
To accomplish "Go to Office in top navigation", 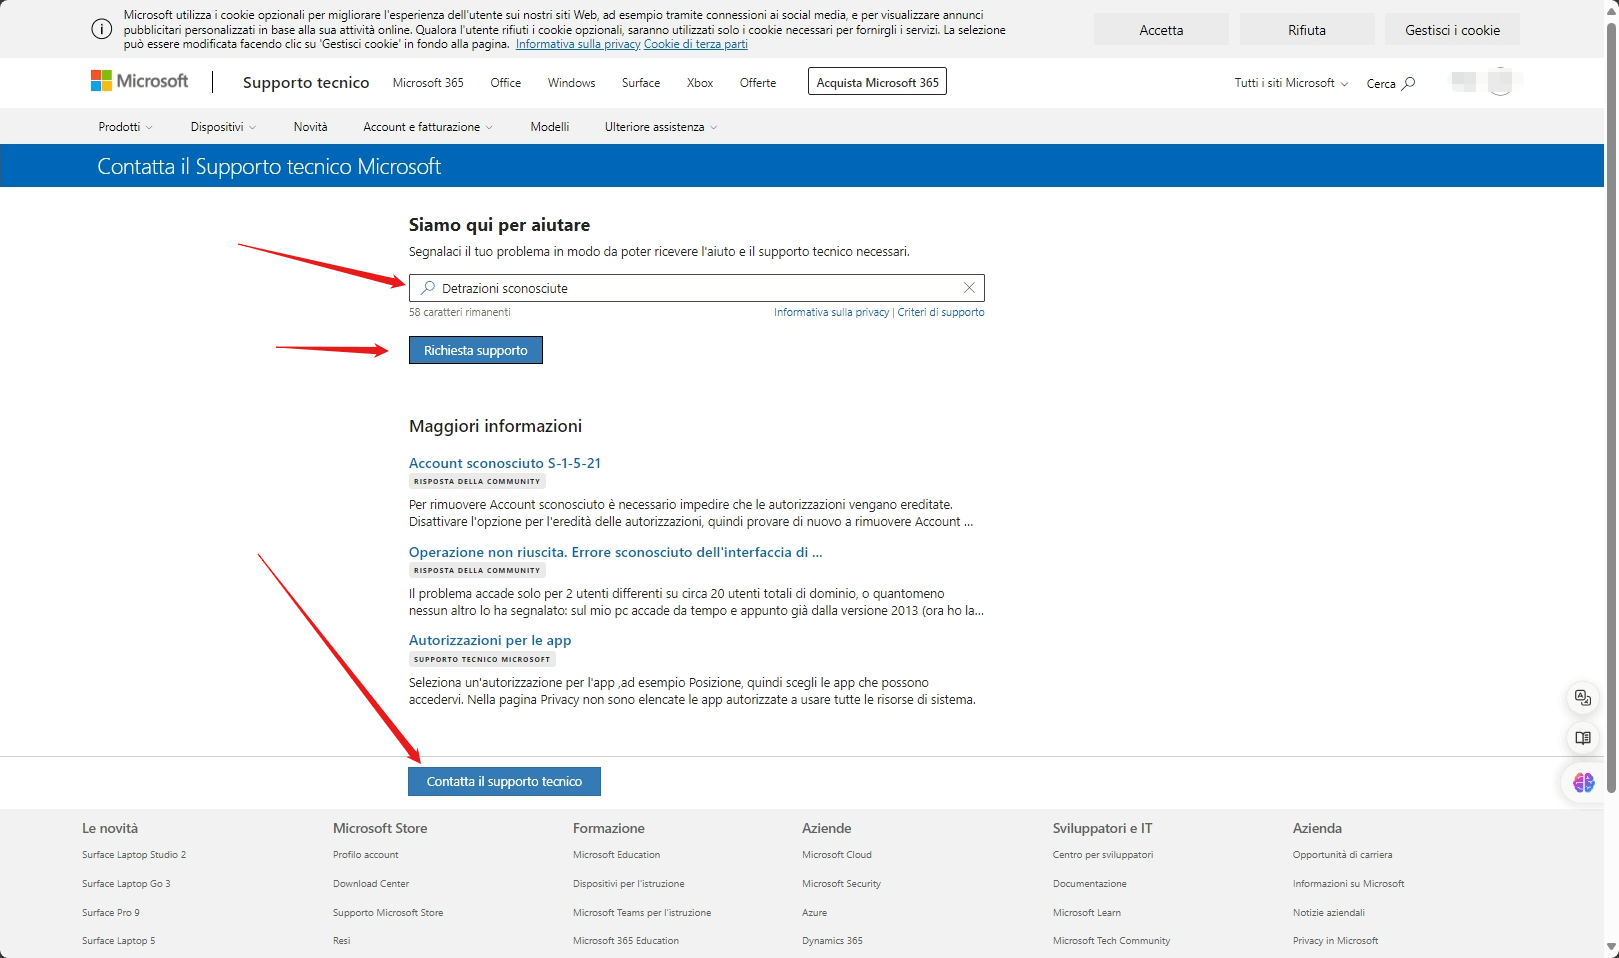I will [x=506, y=83].
